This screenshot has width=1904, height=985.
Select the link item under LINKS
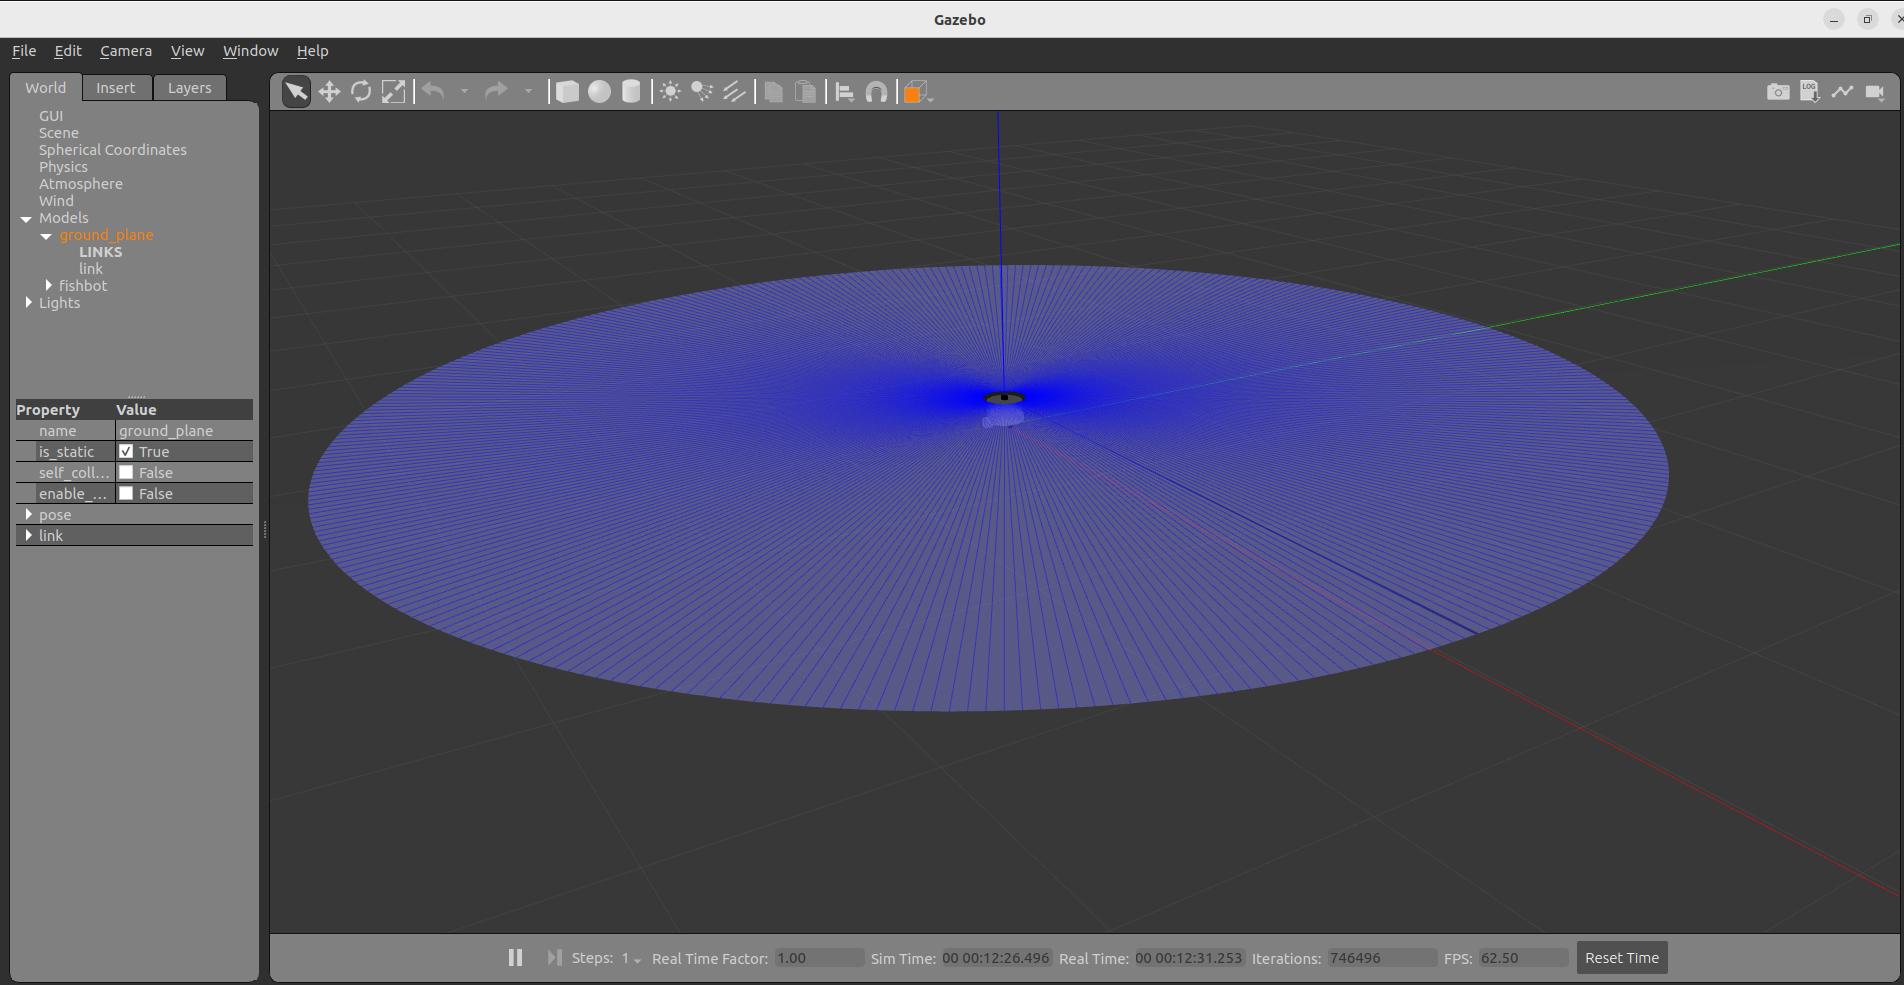click(x=91, y=269)
